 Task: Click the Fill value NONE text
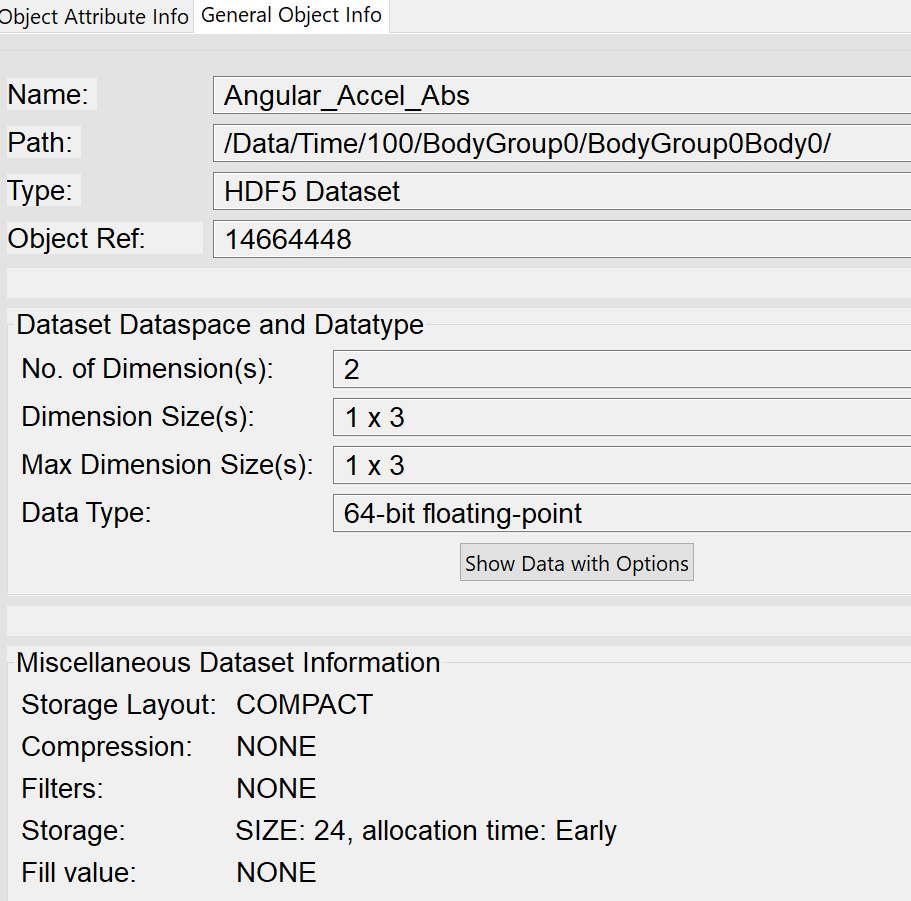(x=277, y=873)
